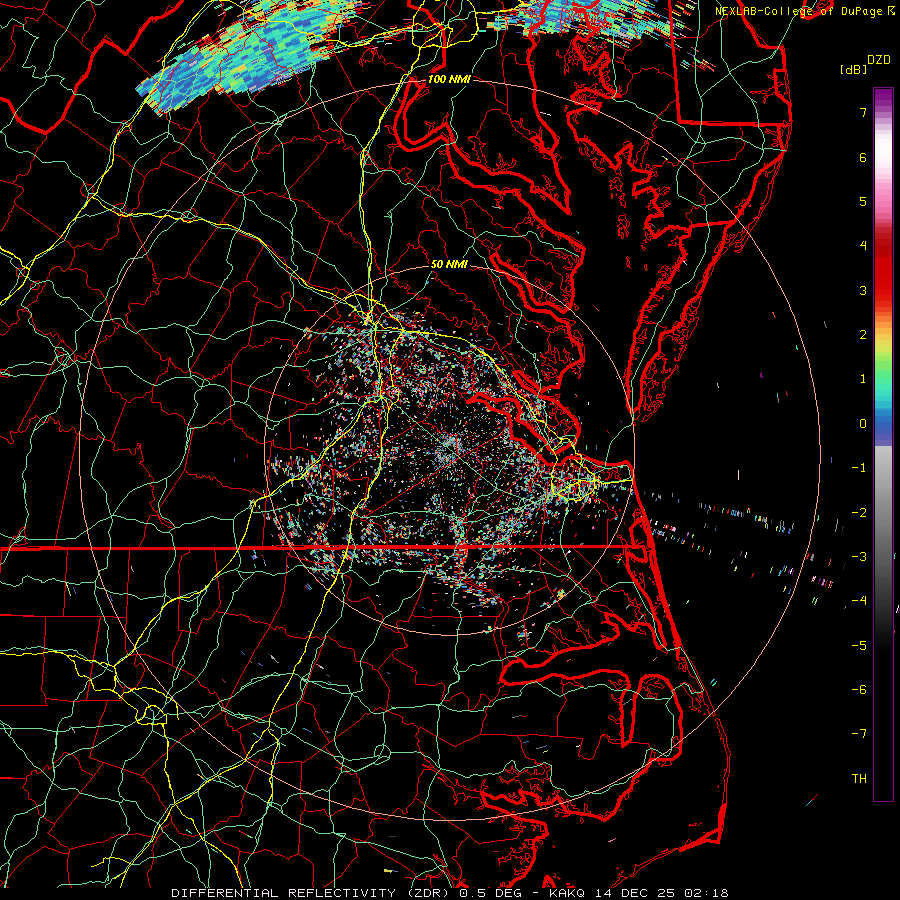Click the 2 value on color scale

pyautogui.click(x=863, y=335)
